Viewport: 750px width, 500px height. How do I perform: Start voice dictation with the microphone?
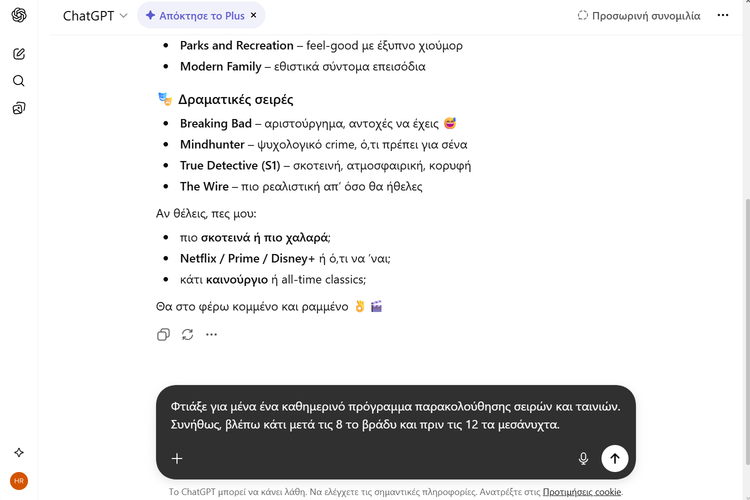(583, 458)
